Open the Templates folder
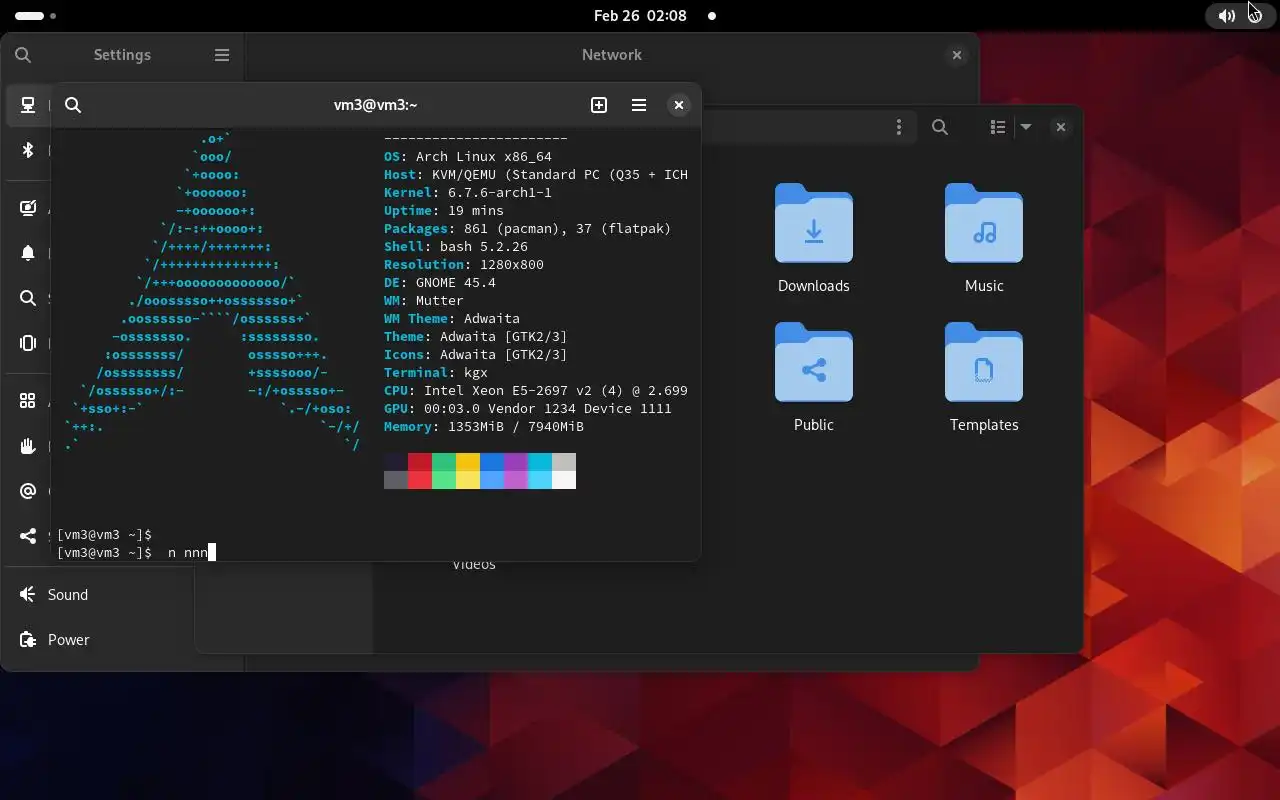Image resolution: width=1280 pixels, height=800 pixels. click(984, 378)
